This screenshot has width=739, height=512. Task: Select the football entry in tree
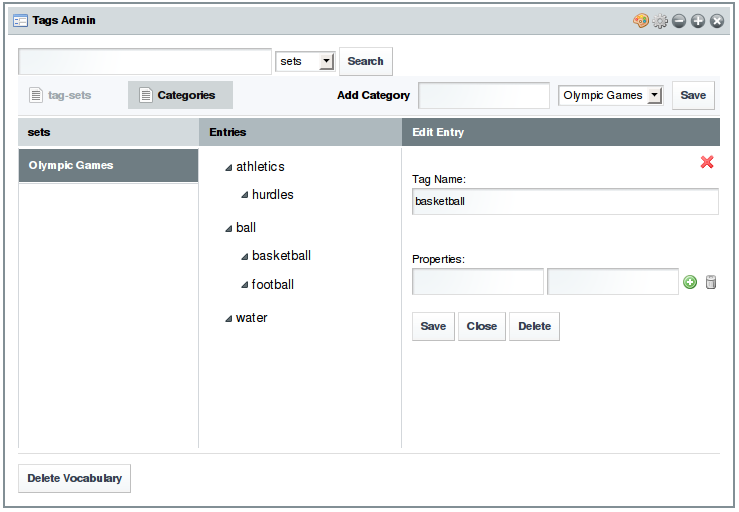272,285
